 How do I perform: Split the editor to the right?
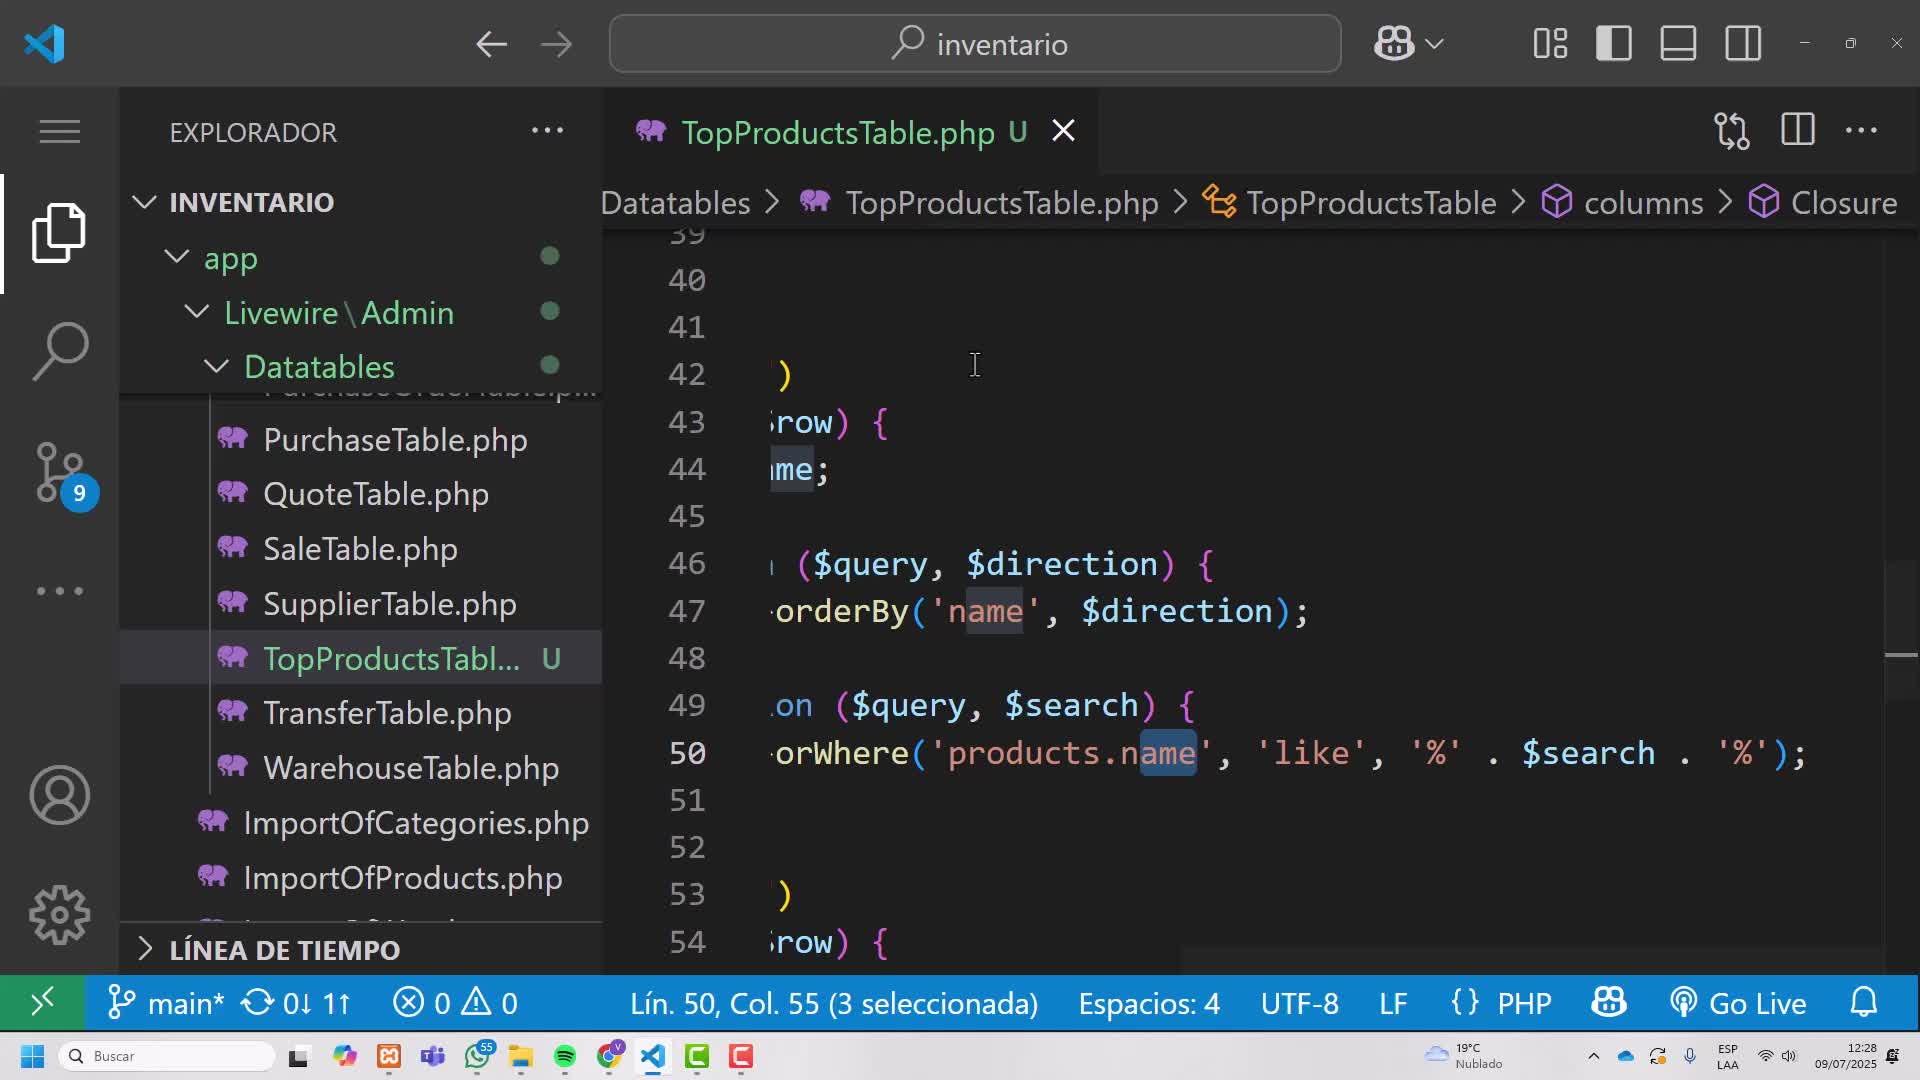tap(1798, 130)
